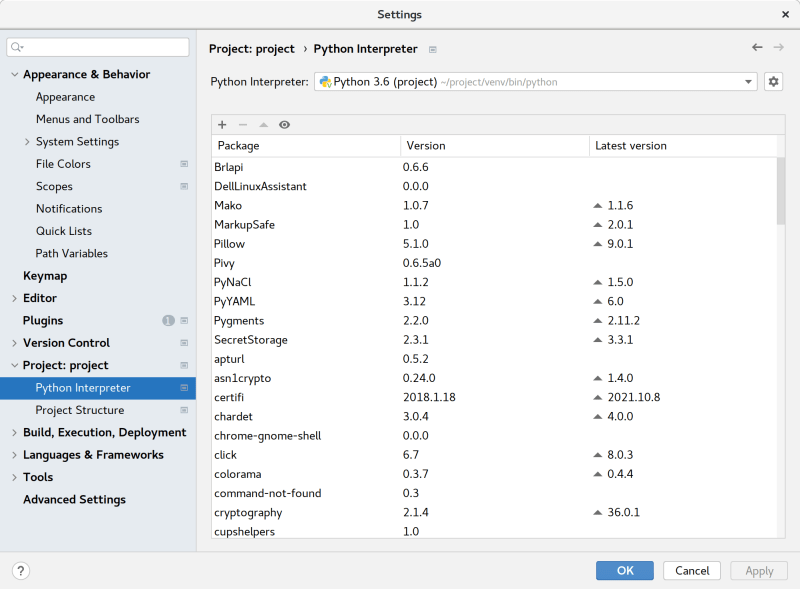The width and height of the screenshot is (800, 589).
Task: Upgrade a package using the up-arrow icon
Action: pos(263,125)
